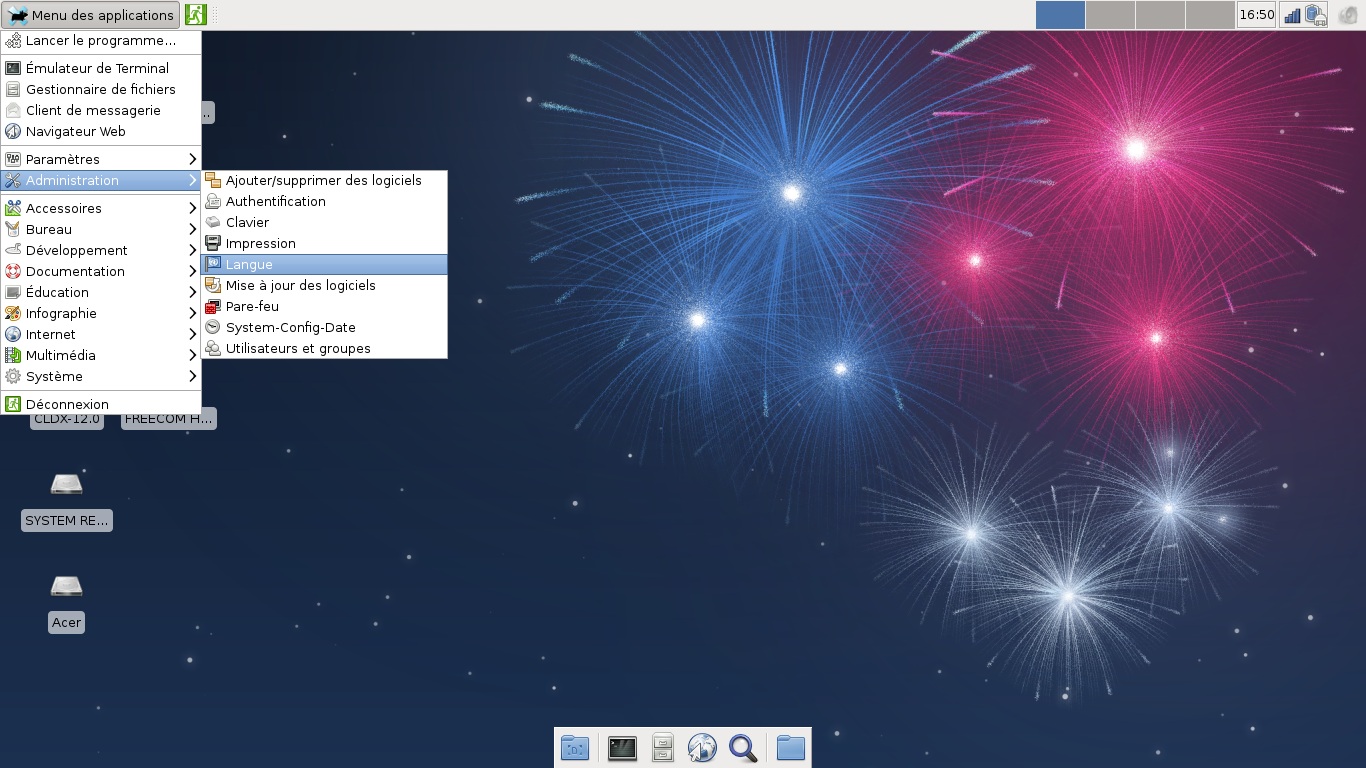Open the file cabinet icon in dock

click(x=663, y=747)
